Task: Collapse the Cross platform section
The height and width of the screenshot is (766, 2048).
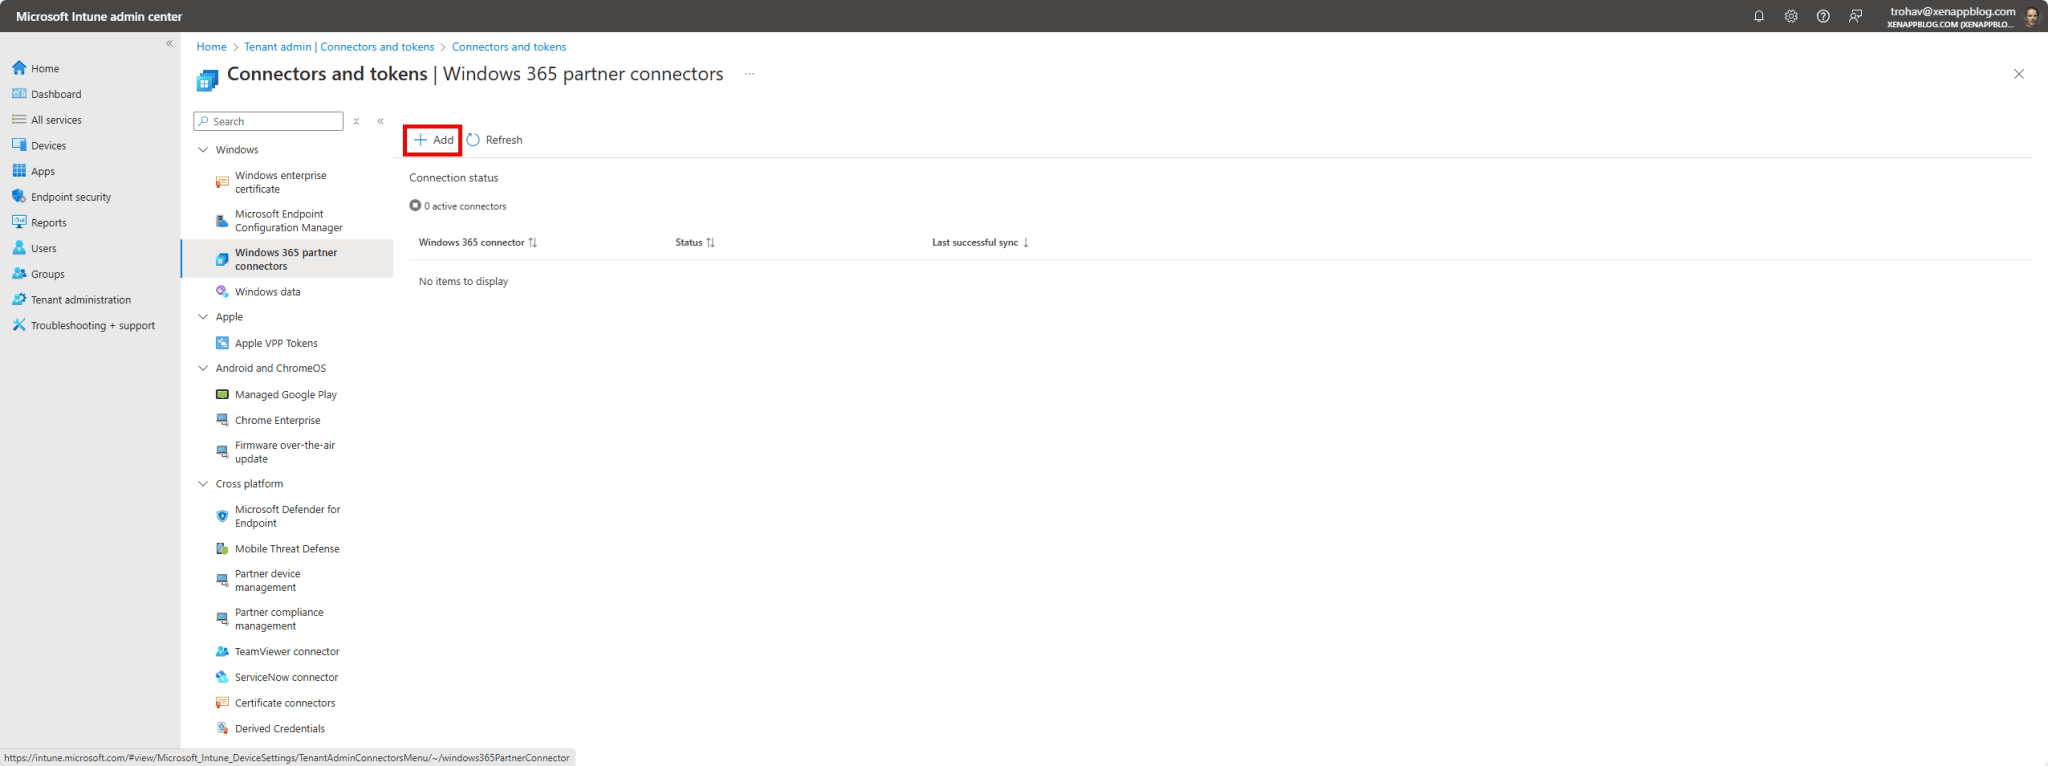Action: tap(203, 484)
